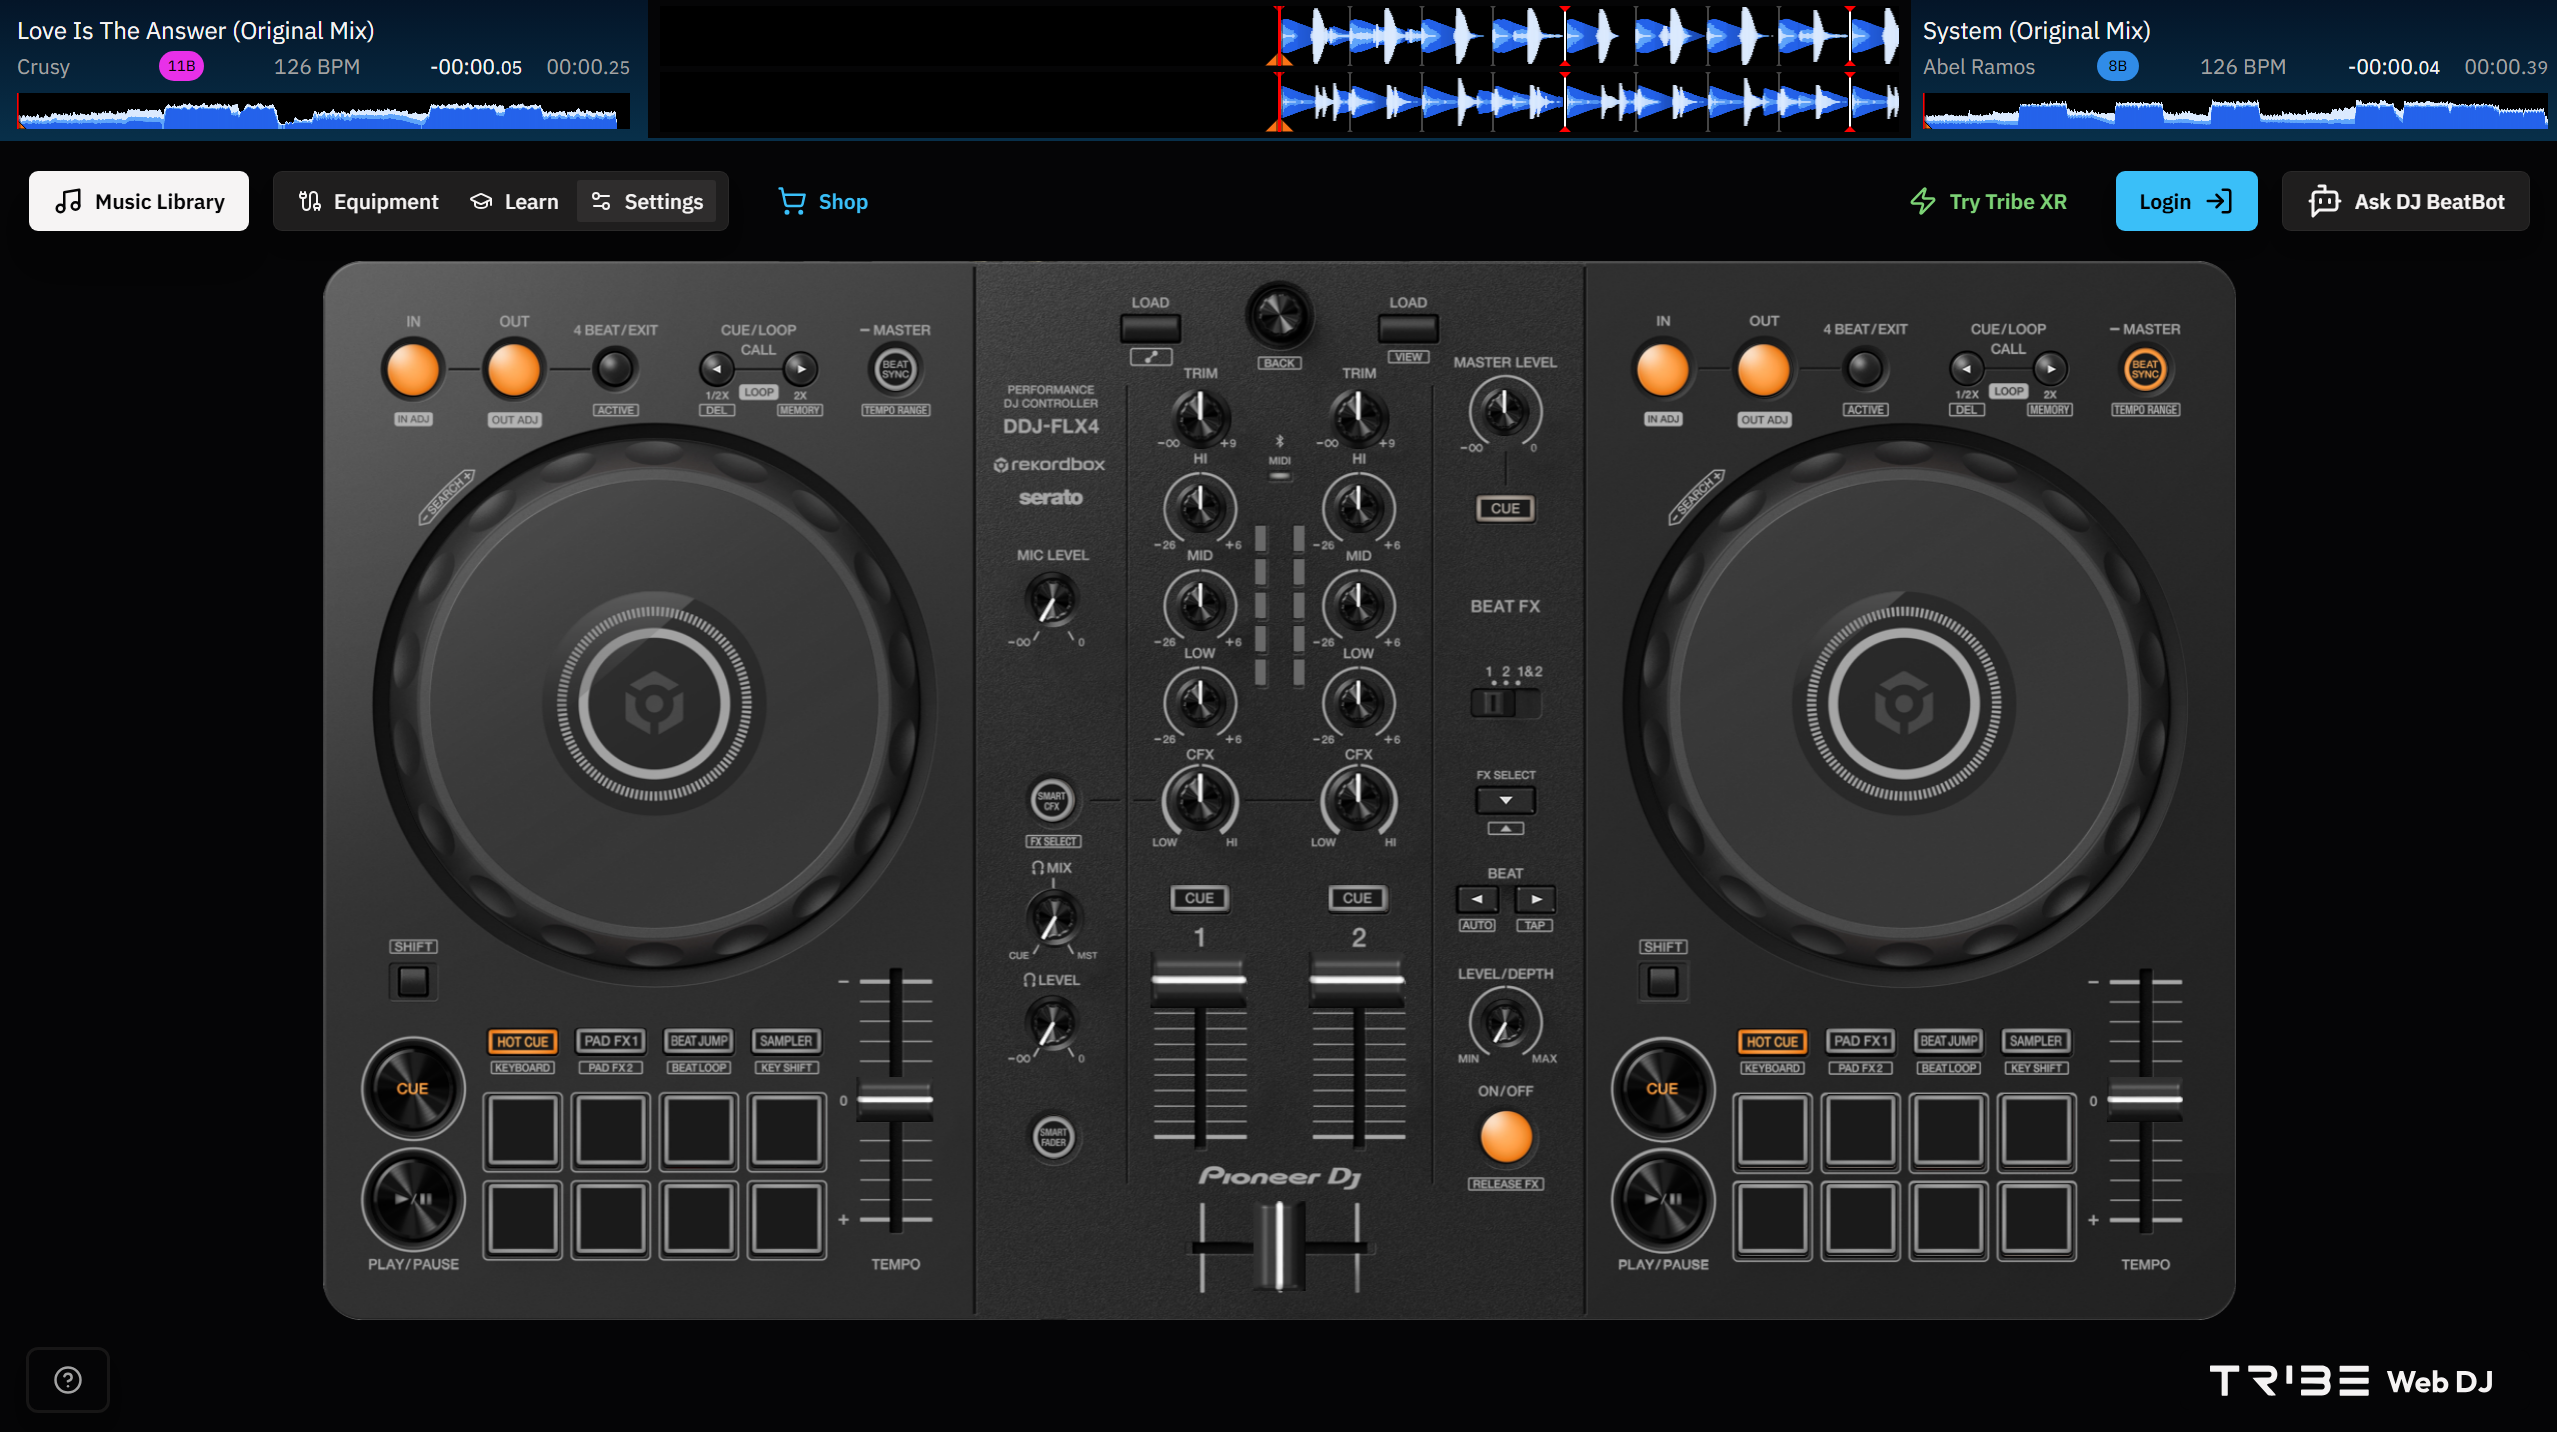
Task: Click the Master Level knob
Action: [1504, 410]
